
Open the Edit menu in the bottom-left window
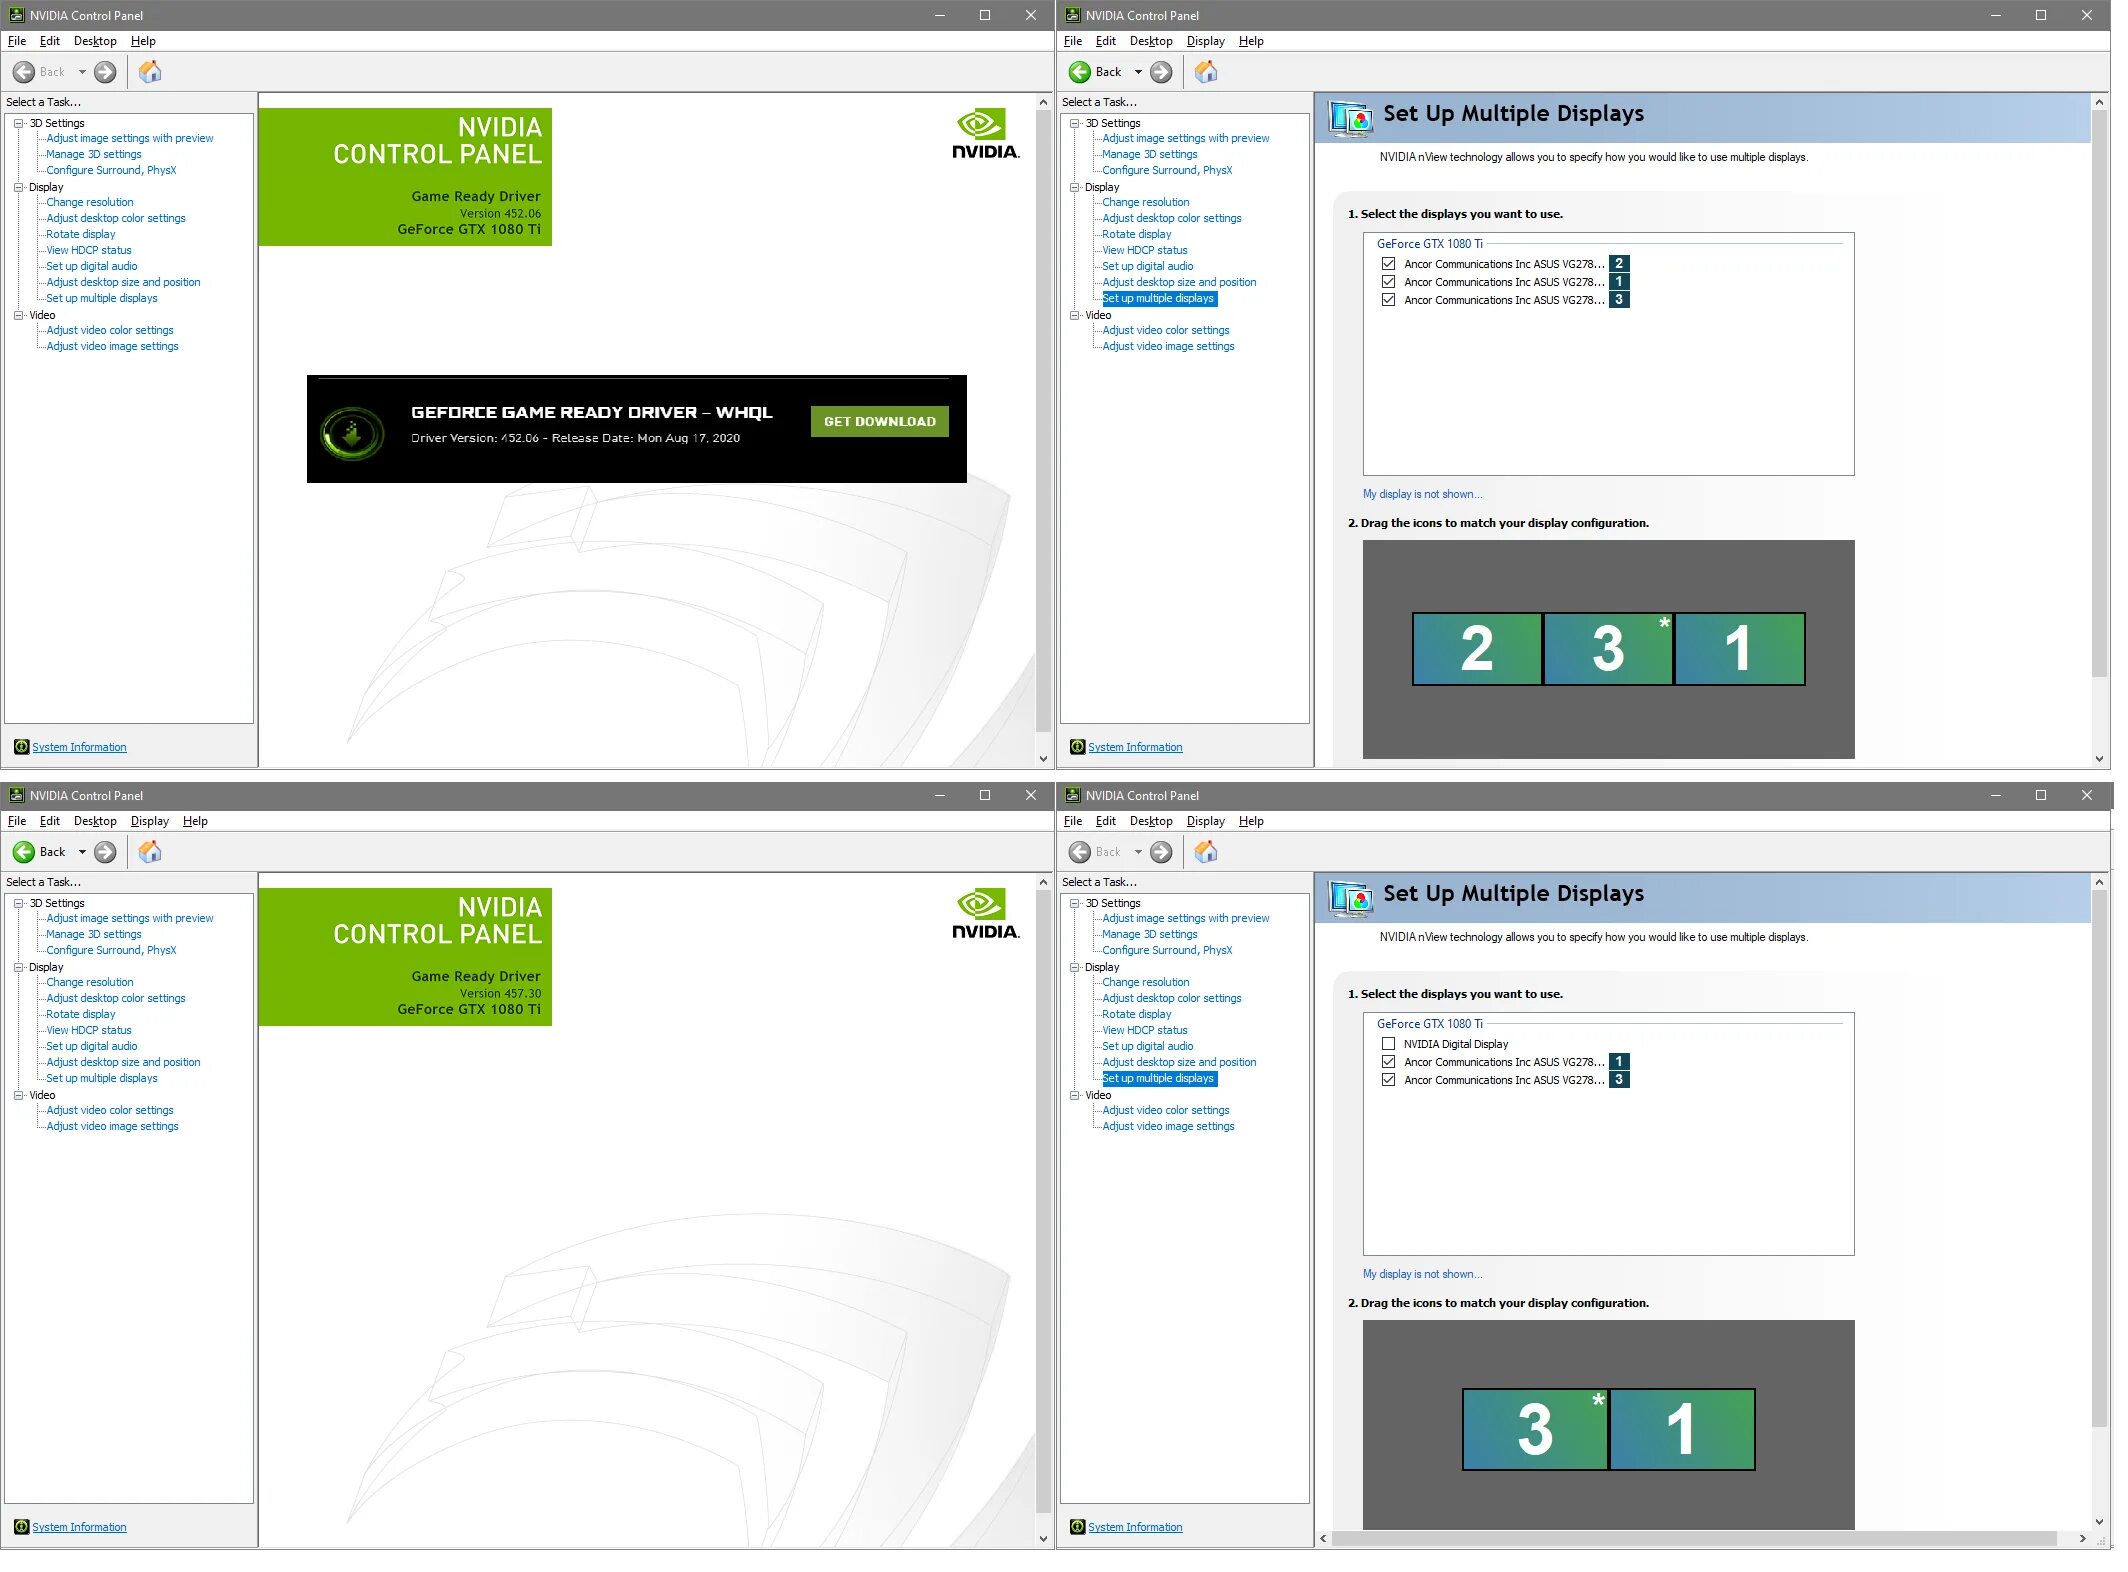coord(50,821)
